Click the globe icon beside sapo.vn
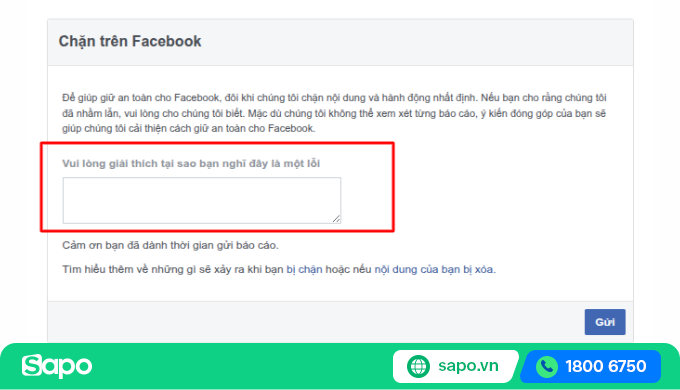Viewport: 680px width, 390px height. (x=418, y=366)
